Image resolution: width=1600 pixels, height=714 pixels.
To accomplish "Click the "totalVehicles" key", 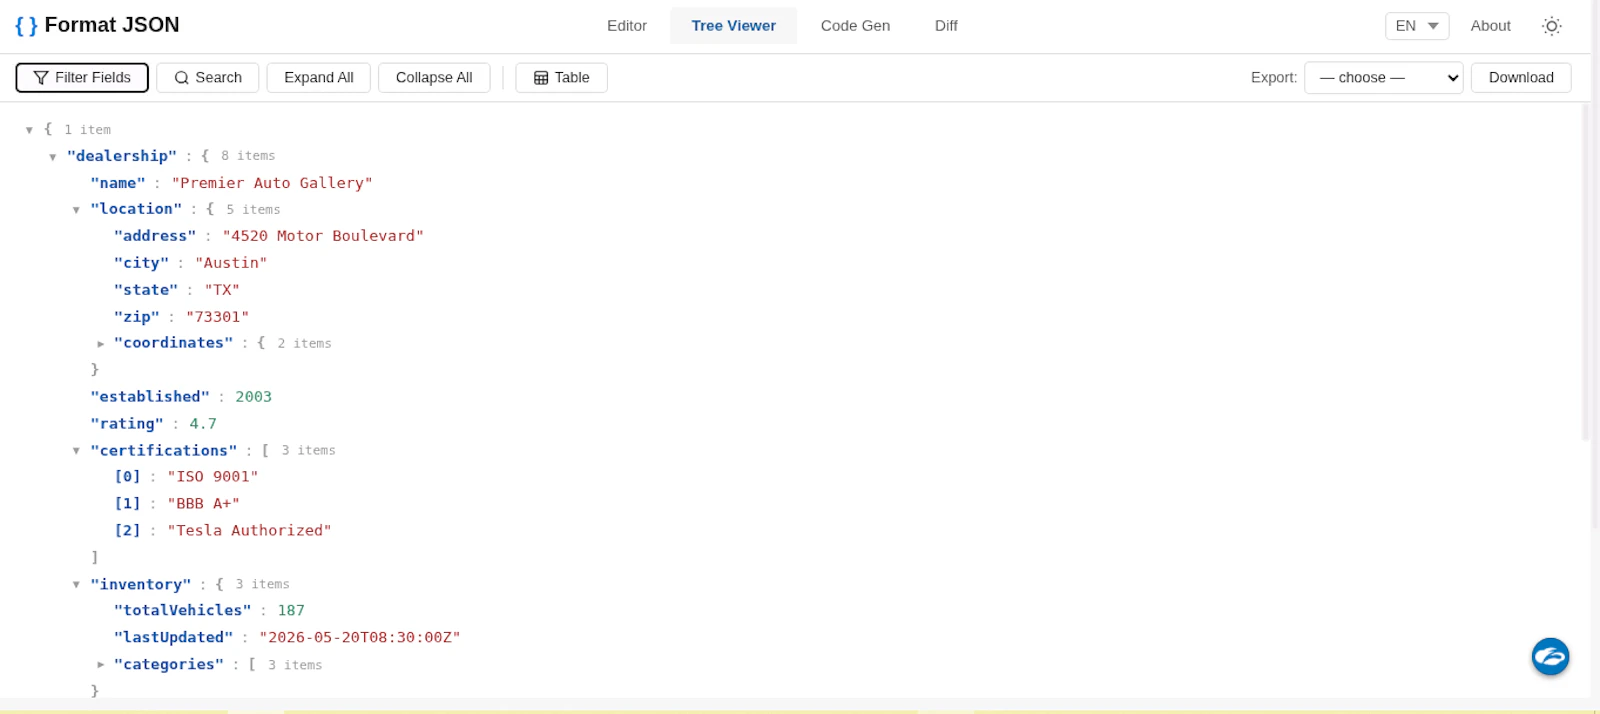I will 183,611.
